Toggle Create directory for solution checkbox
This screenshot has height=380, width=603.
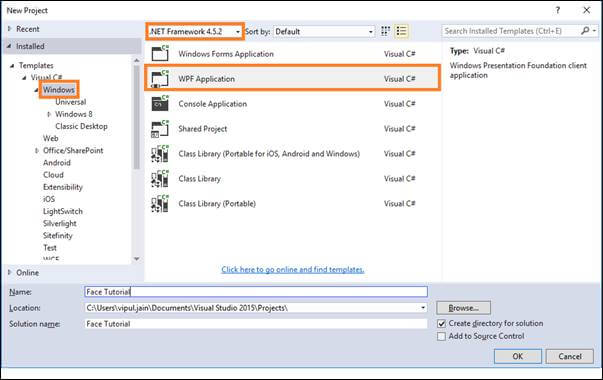tap(441, 323)
